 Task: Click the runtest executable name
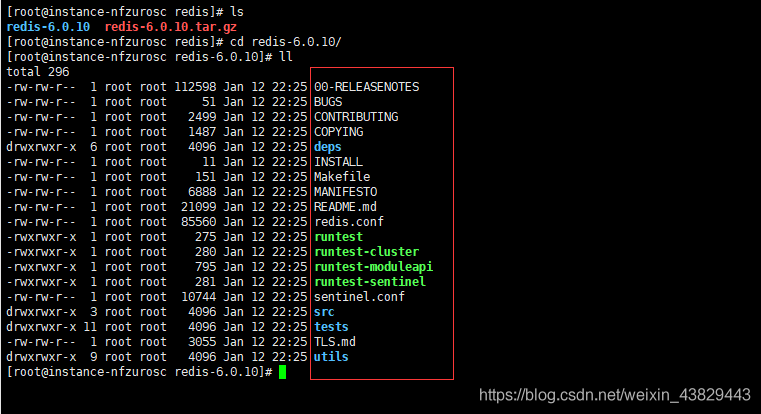click(x=338, y=237)
